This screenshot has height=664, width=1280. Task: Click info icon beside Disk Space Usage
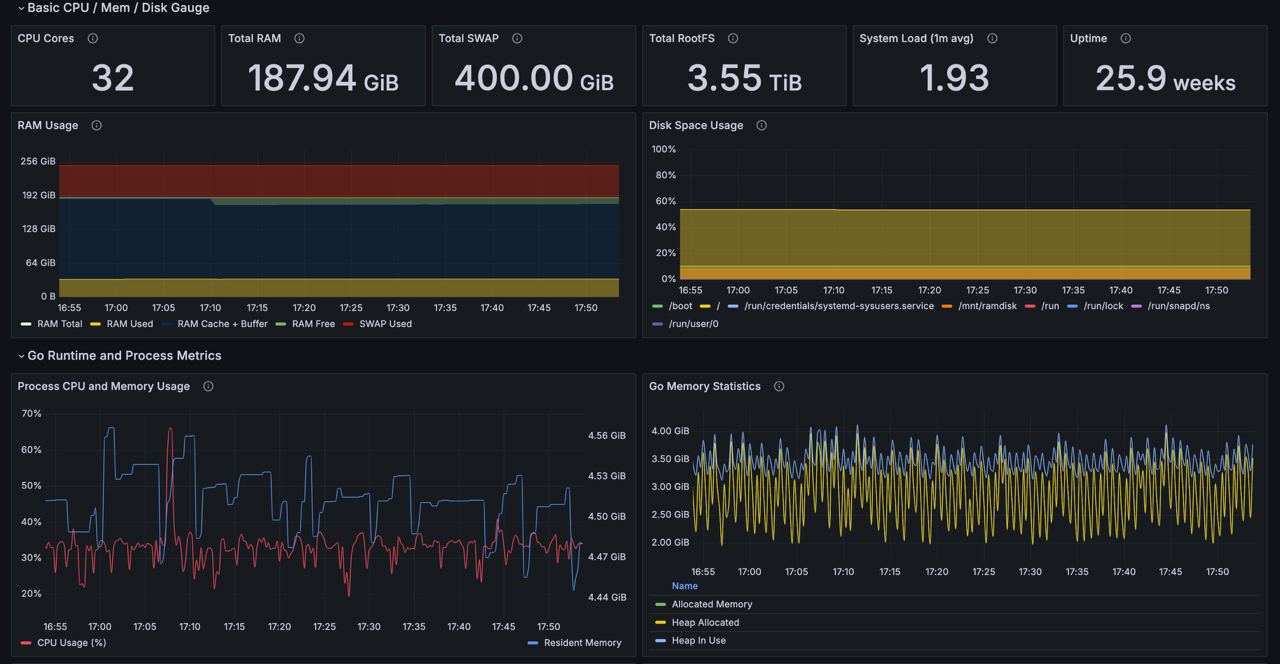pos(761,125)
